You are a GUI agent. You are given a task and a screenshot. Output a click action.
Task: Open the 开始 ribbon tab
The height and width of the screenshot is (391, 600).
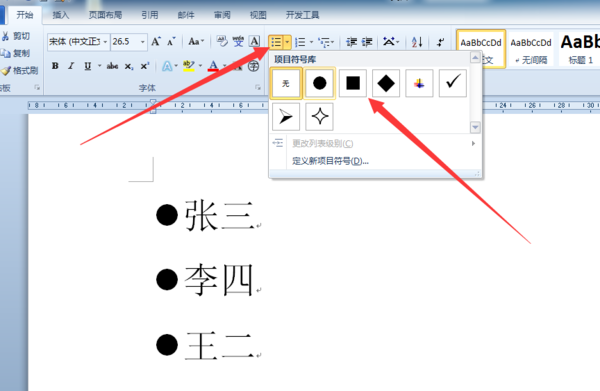(x=24, y=15)
